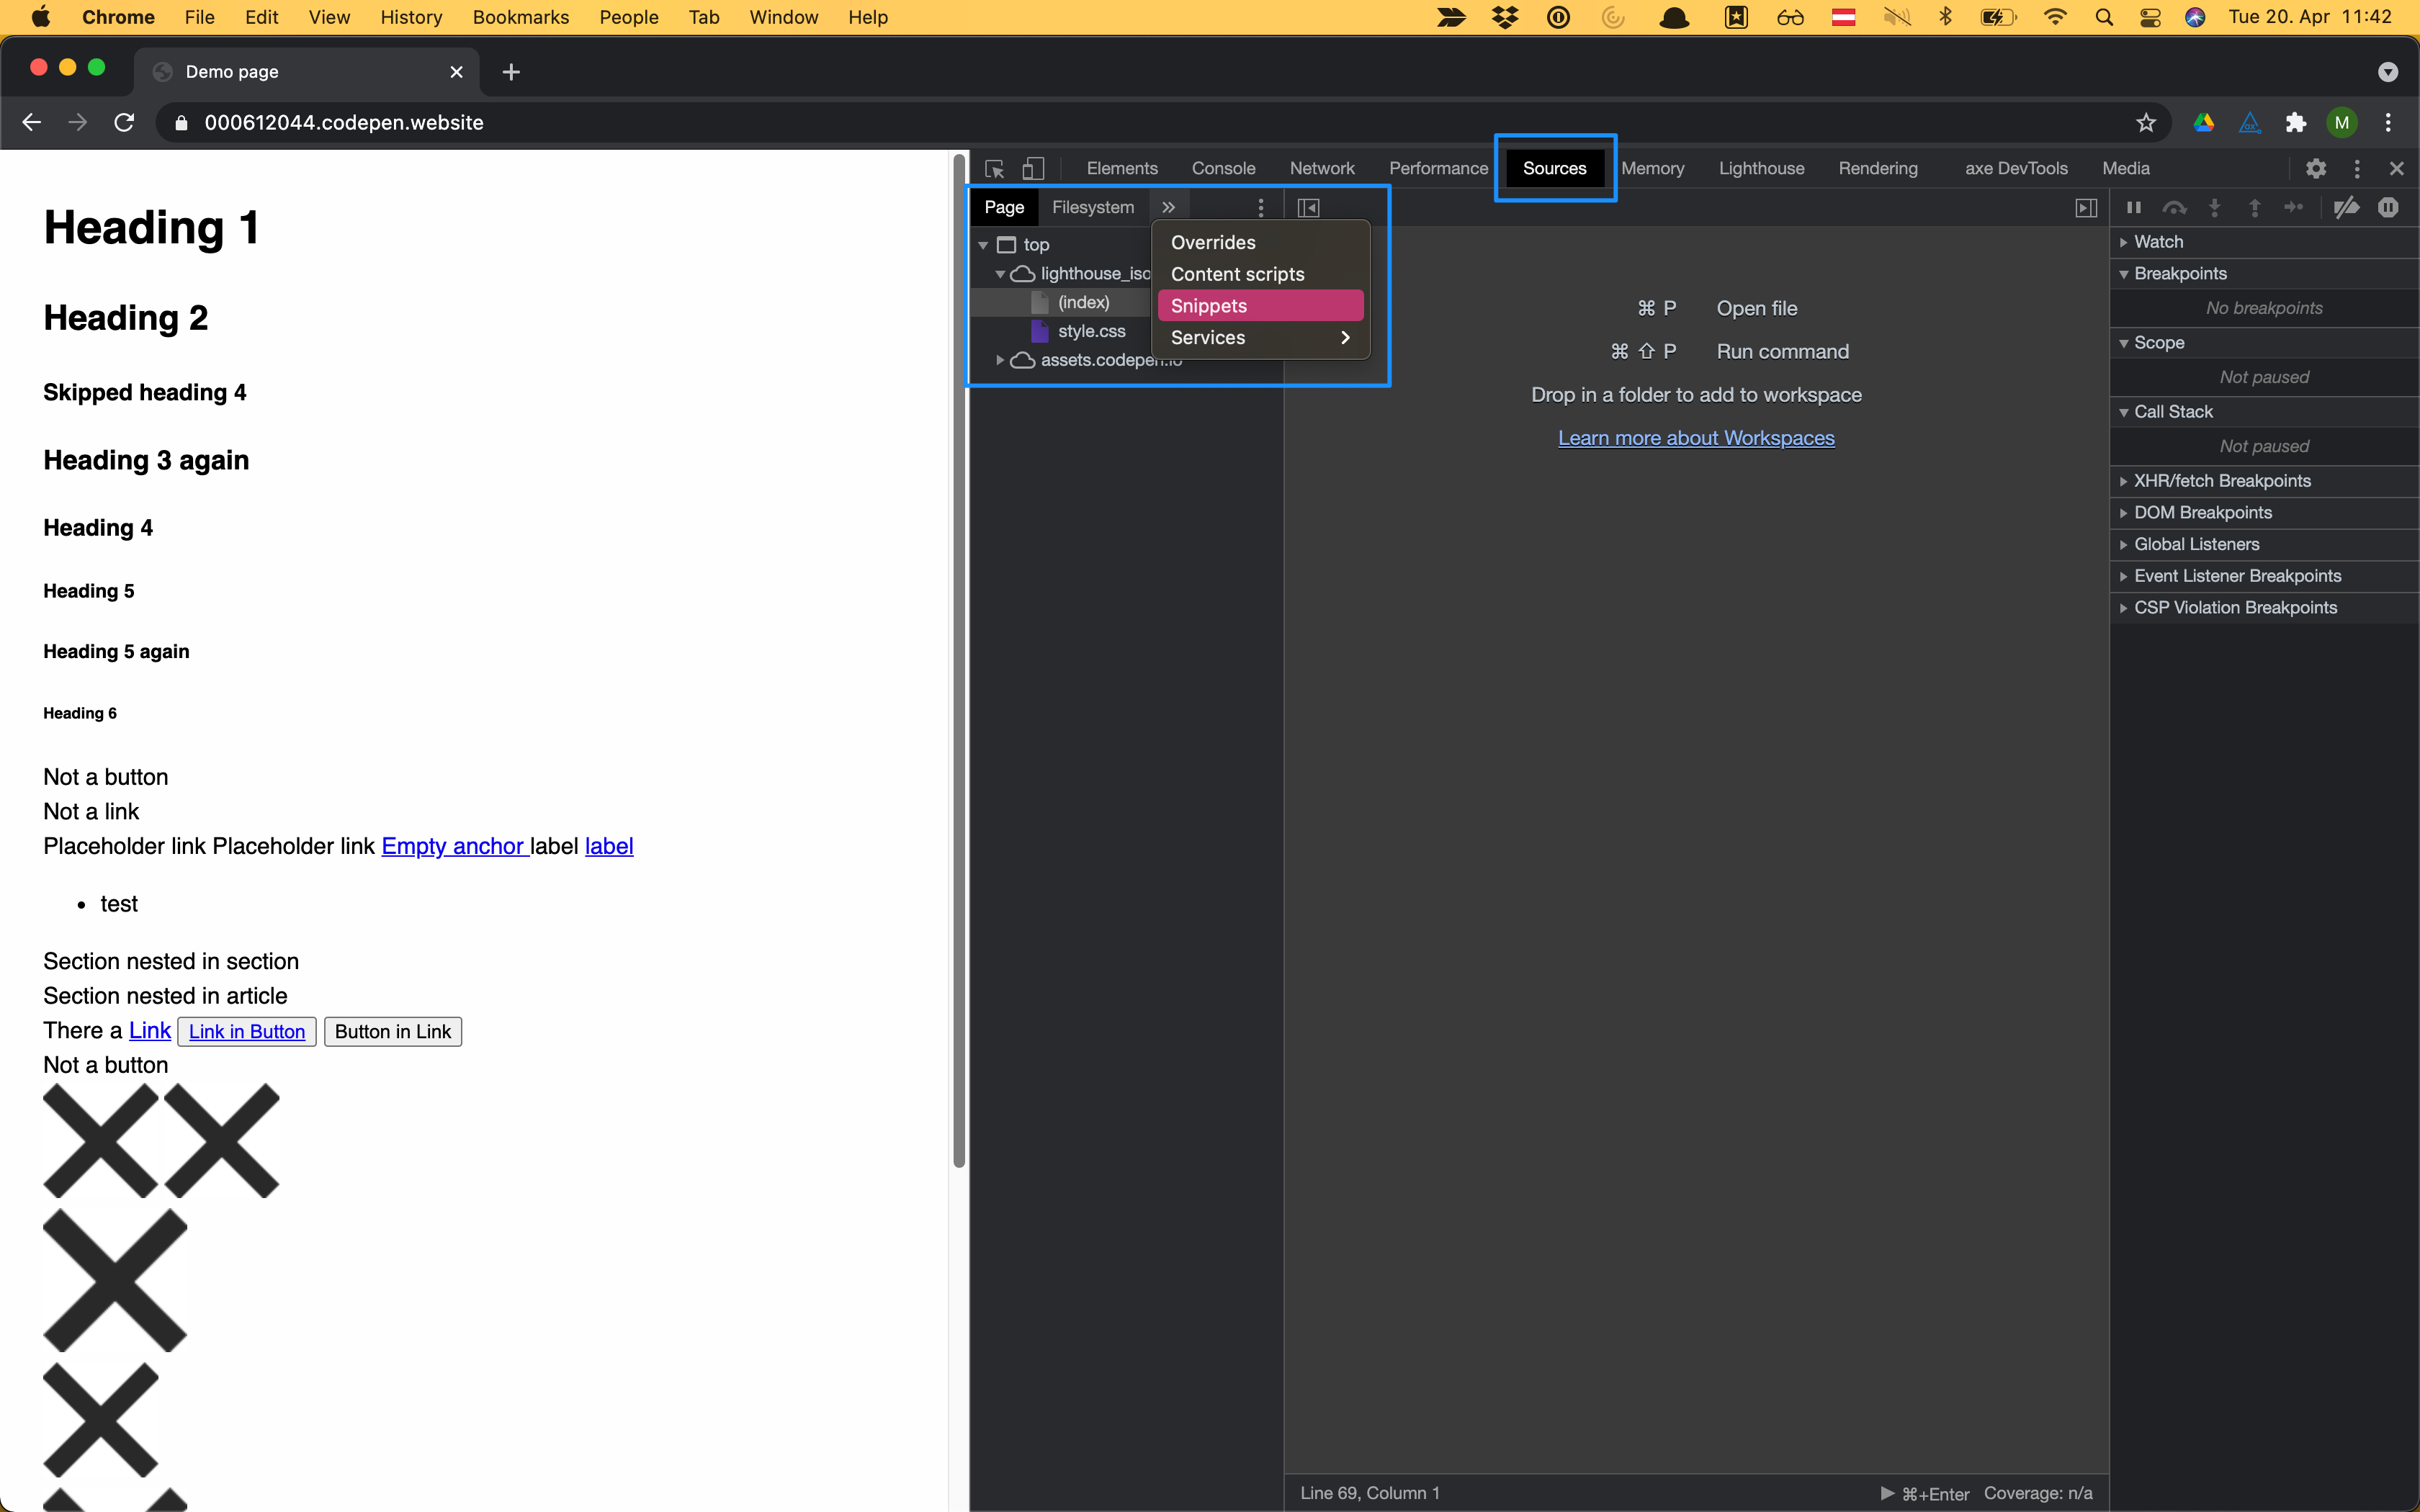Expand assets.codepen.io tree node

point(1000,360)
